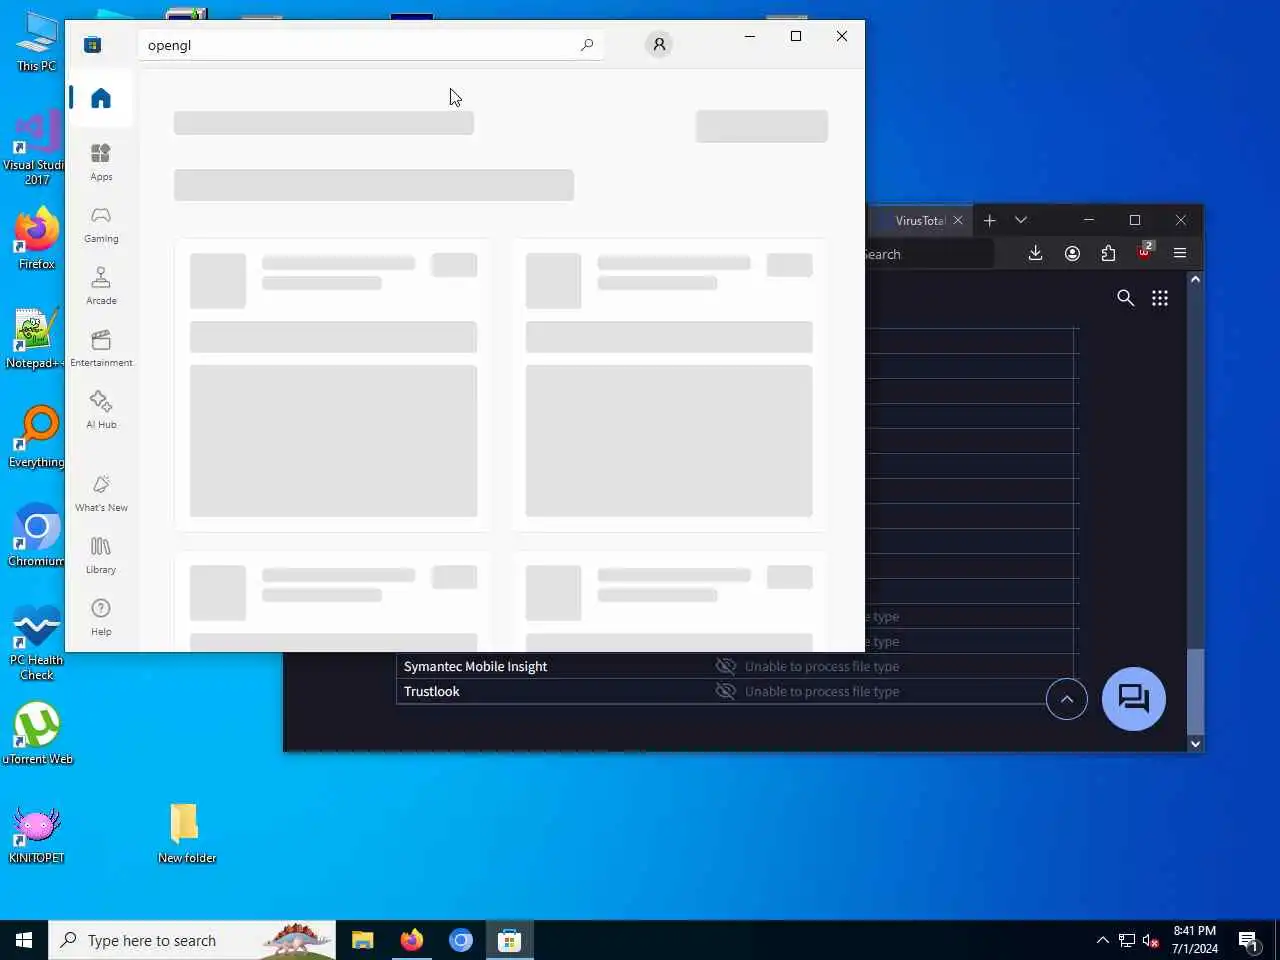
Task: Open Firefox extensions puzzle icon
Action: (x=1108, y=253)
